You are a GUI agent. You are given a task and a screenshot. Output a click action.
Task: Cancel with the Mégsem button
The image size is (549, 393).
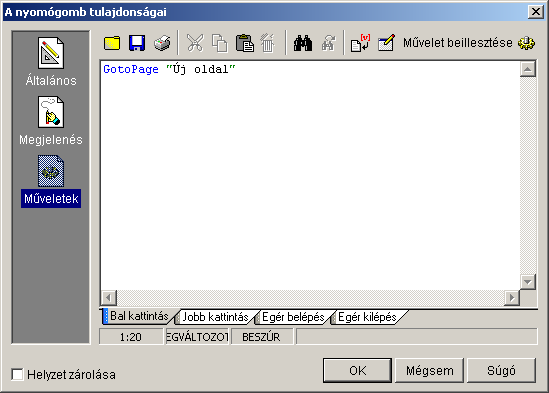click(x=430, y=370)
